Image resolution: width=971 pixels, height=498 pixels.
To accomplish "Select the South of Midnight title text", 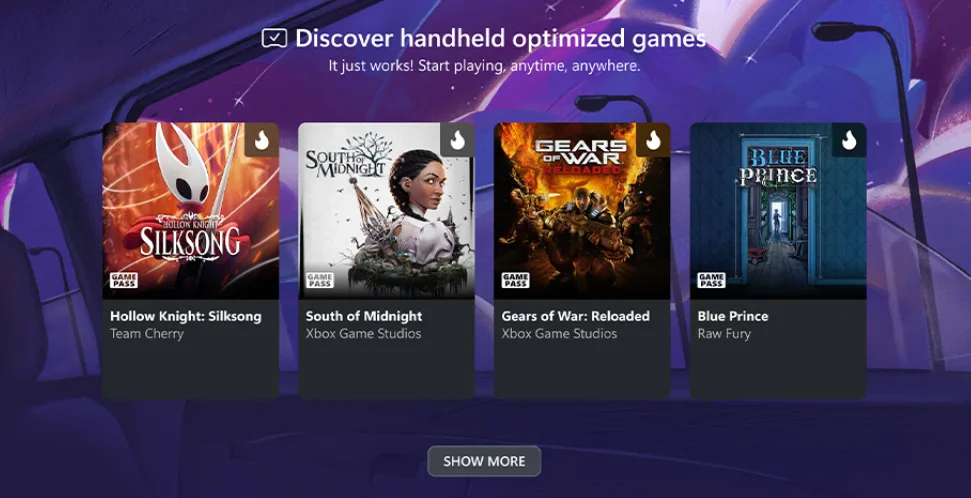I will pos(364,316).
